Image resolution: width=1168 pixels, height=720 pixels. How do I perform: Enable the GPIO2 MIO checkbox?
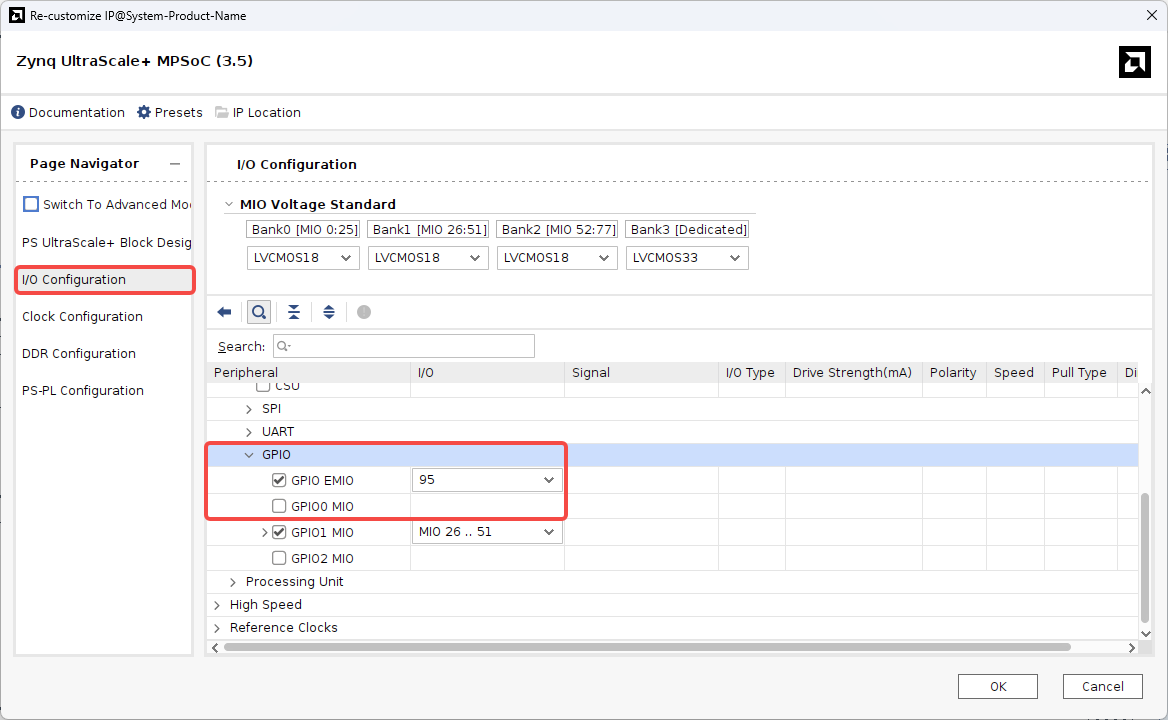point(279,558)
